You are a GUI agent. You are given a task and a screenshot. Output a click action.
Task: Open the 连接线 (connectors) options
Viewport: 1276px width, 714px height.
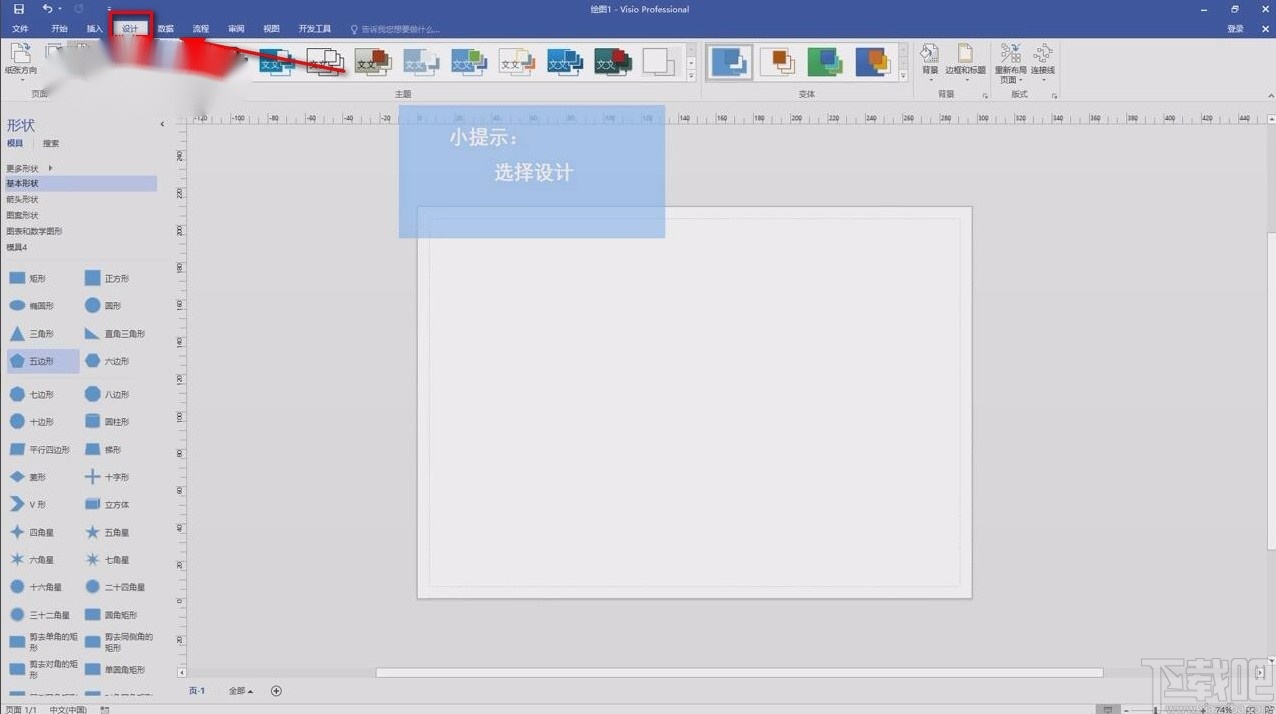pyautogui.click(x=1044, y=62)
